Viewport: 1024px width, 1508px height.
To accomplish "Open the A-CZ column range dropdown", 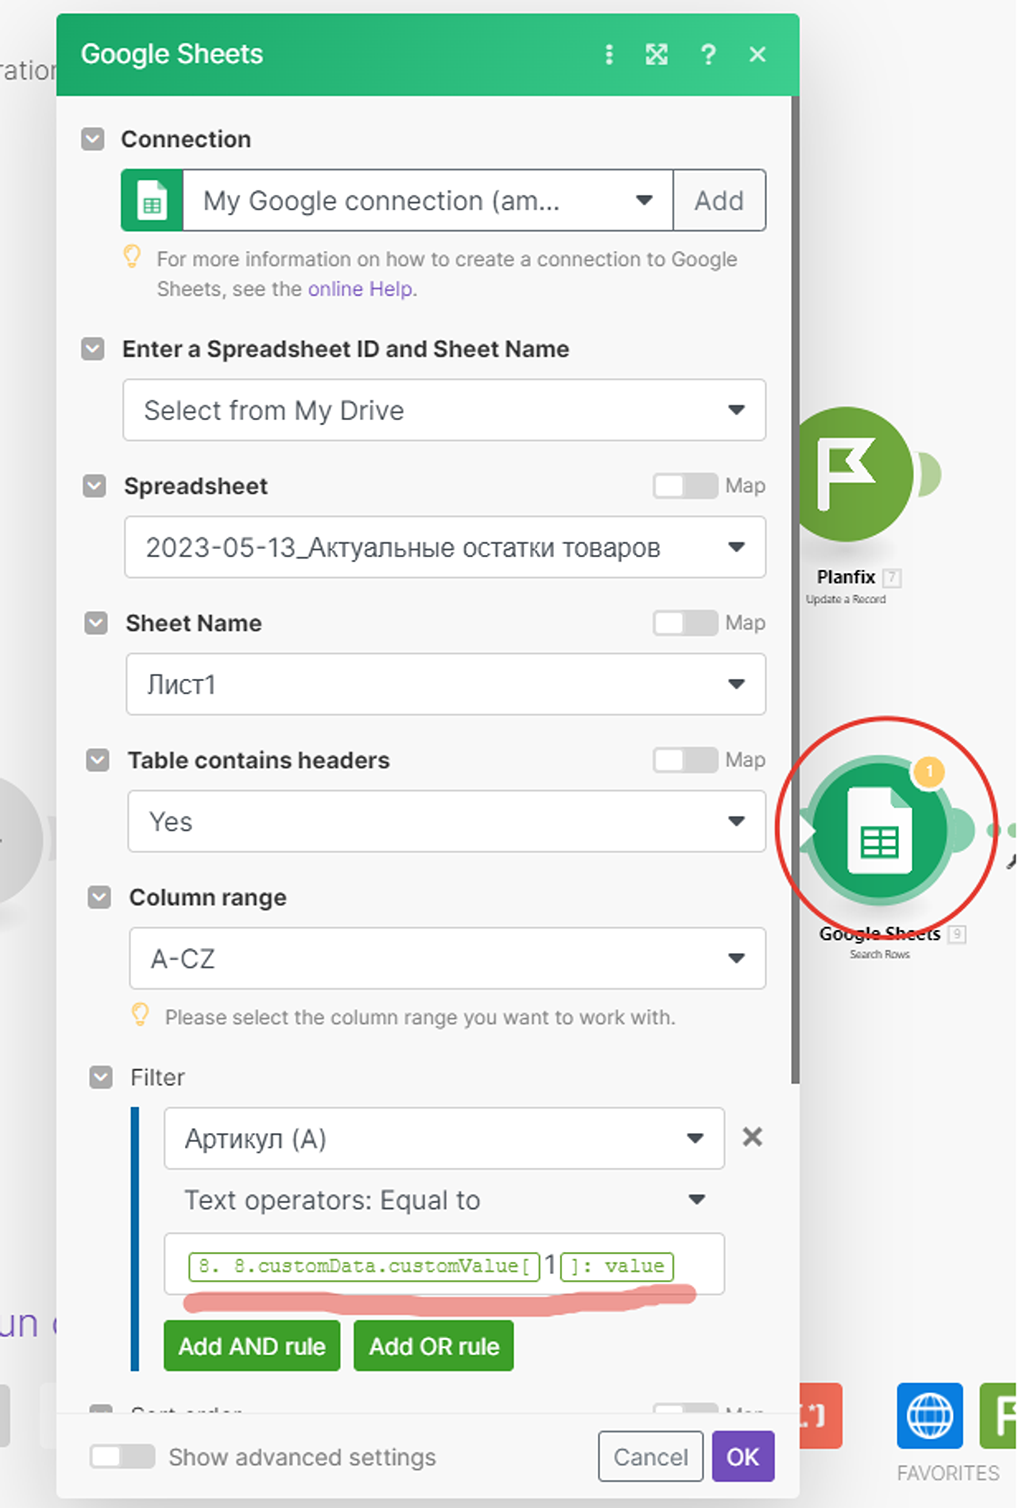I will 448,958.
